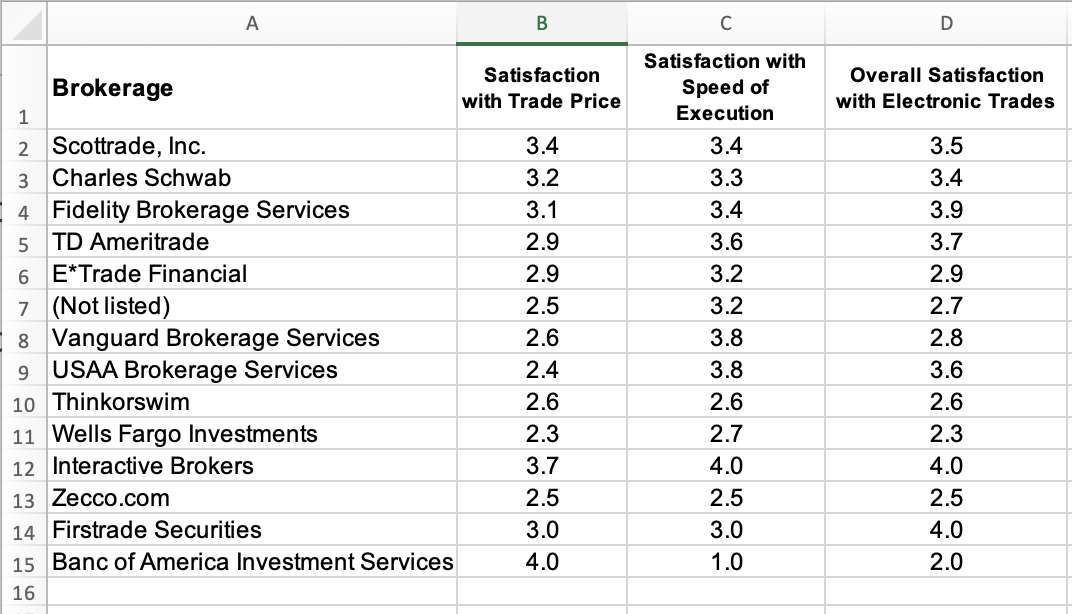Select the Charles Schwab cell
The width and height of the screenshot is (1072, 614).
pos(252,177)
